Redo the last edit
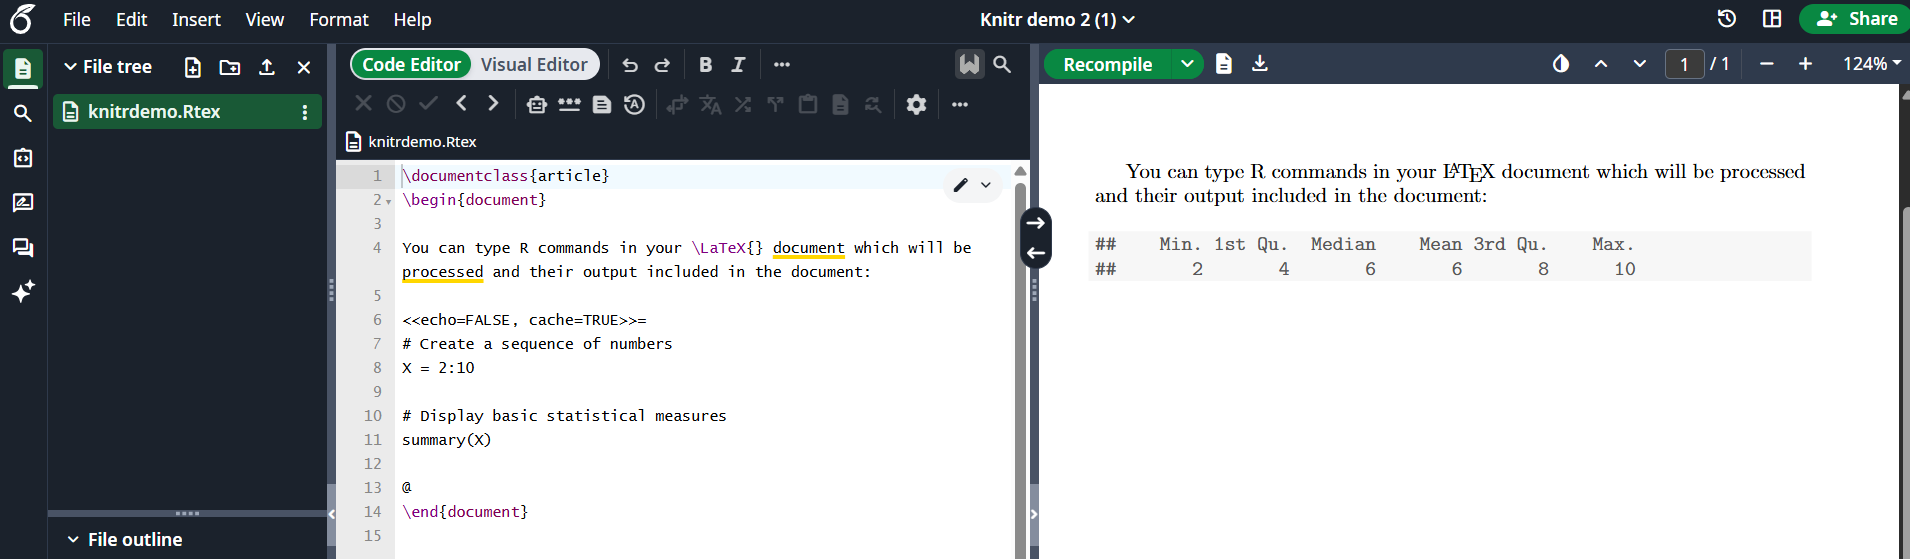This screenshot has height=559, width=1910. click(662, 65)
